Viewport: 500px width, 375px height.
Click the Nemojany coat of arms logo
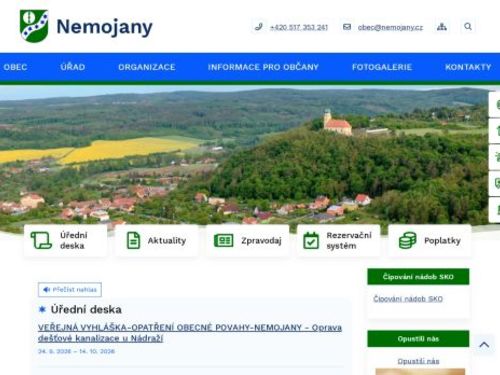(34, 26)
